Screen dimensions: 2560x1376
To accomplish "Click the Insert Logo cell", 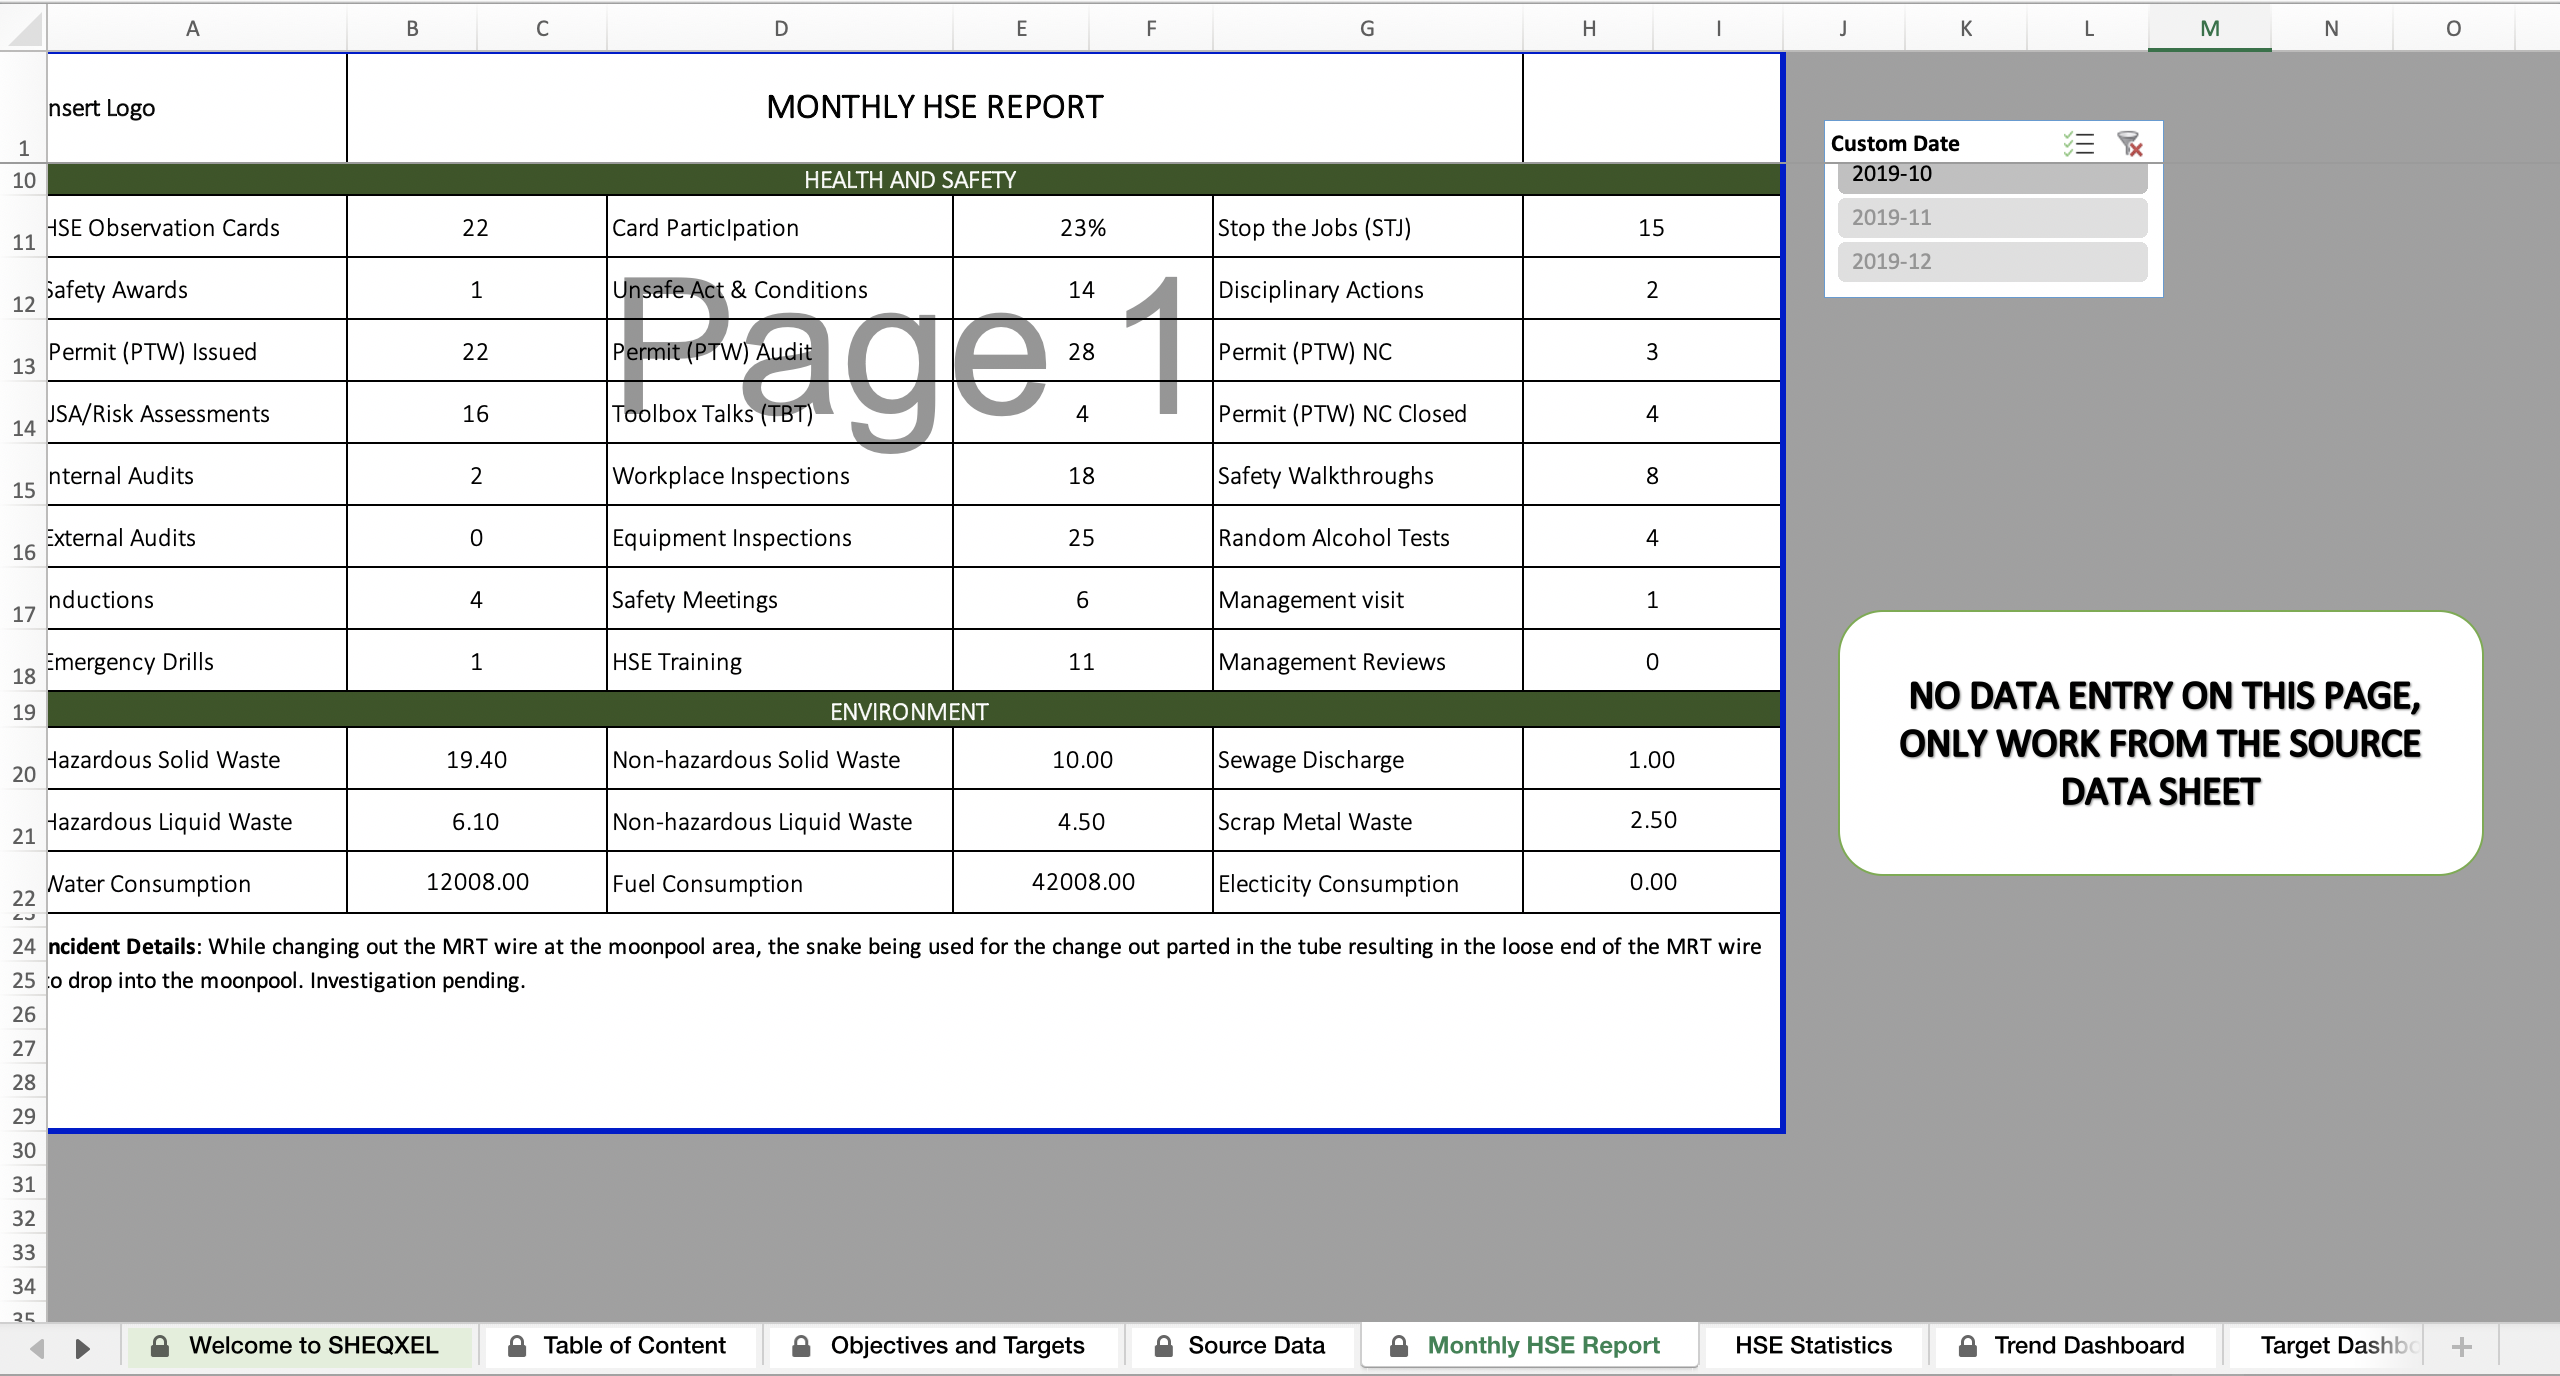I will coord(197,107).
